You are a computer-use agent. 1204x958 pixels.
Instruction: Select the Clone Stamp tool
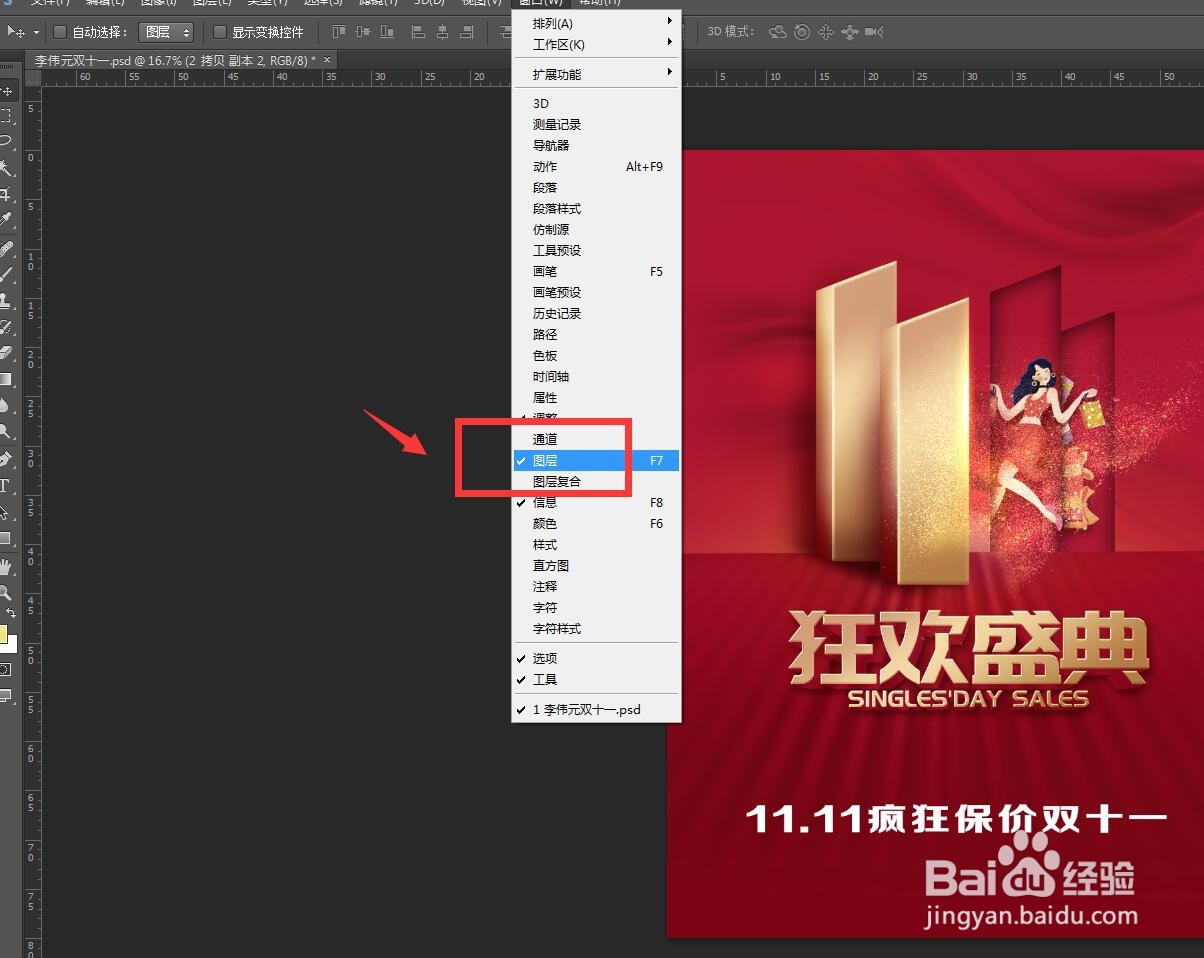coord(6,300)
